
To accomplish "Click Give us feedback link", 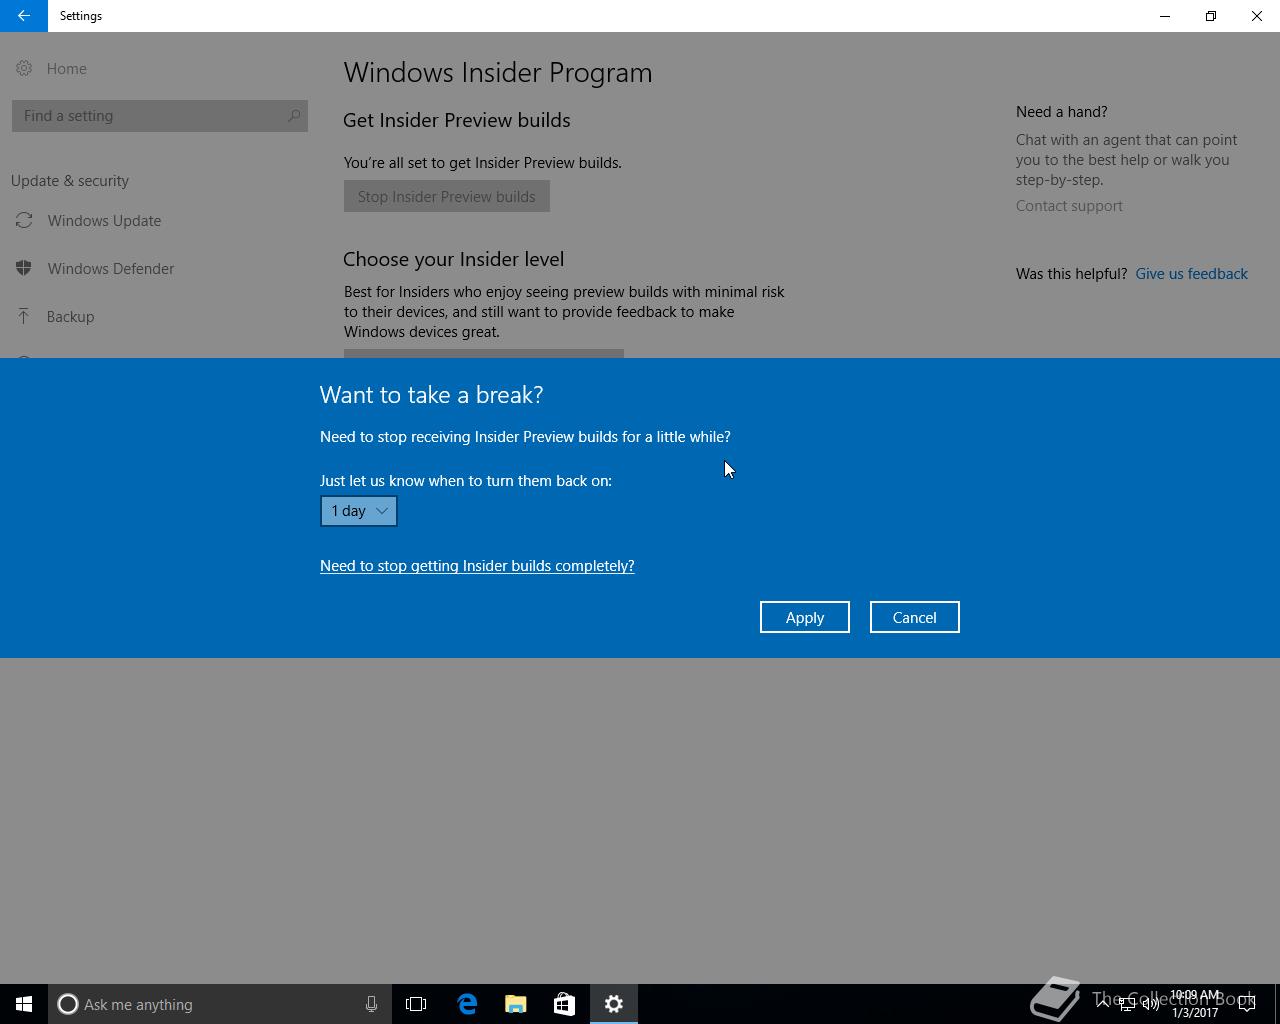I will [x=1191, y=274].
